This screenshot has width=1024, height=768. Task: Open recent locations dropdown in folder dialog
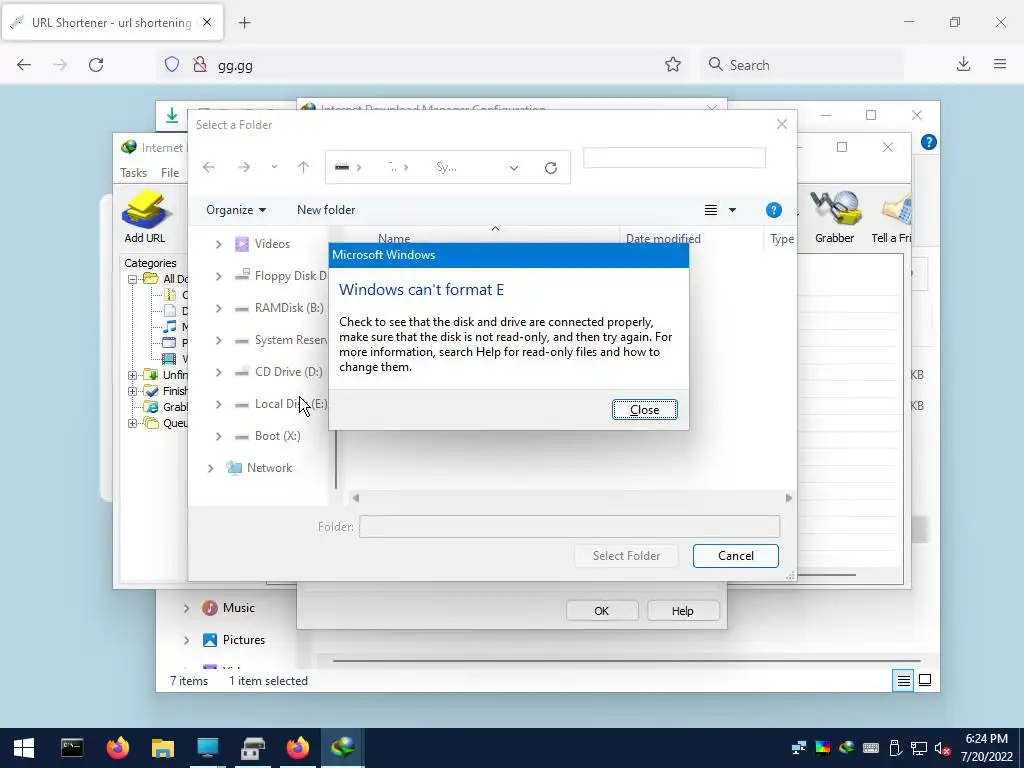coord(274,167)
